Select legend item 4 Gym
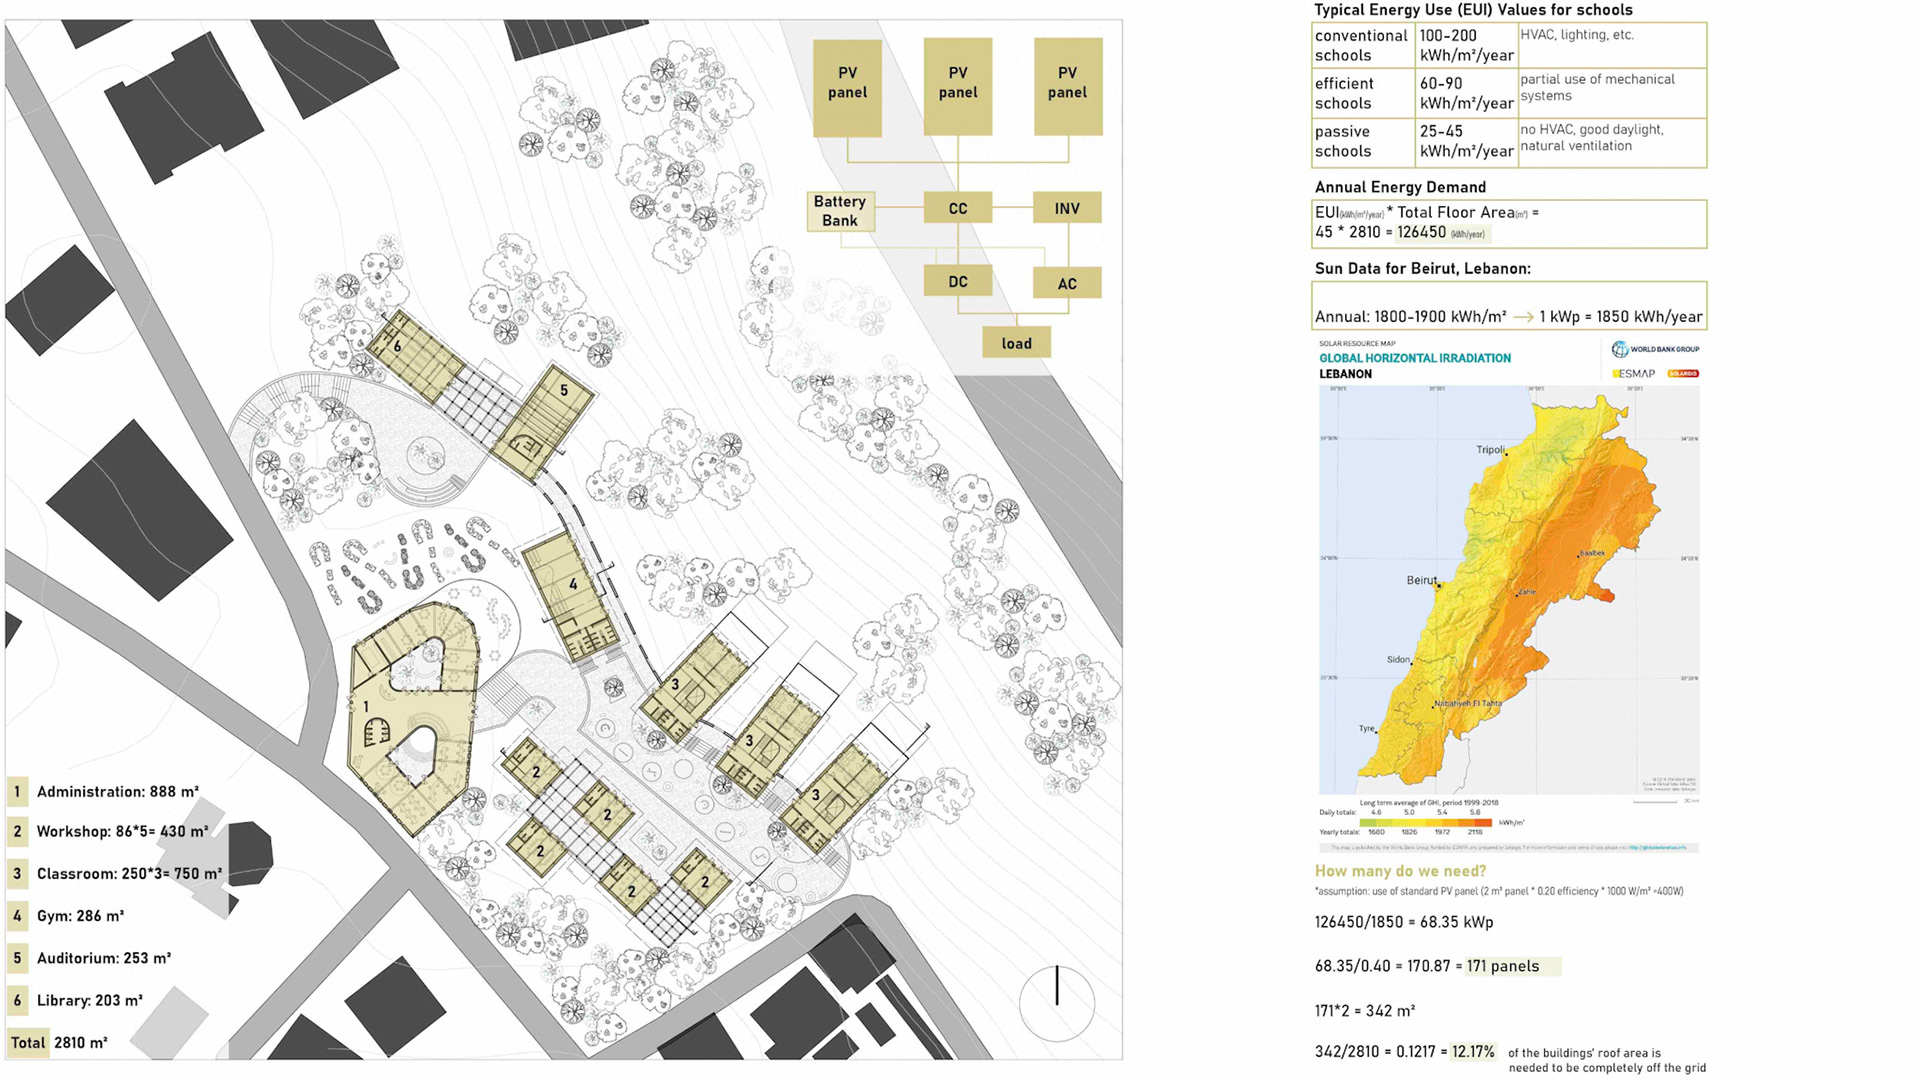Viewport: 1920px width, 1080px height. 80,916
